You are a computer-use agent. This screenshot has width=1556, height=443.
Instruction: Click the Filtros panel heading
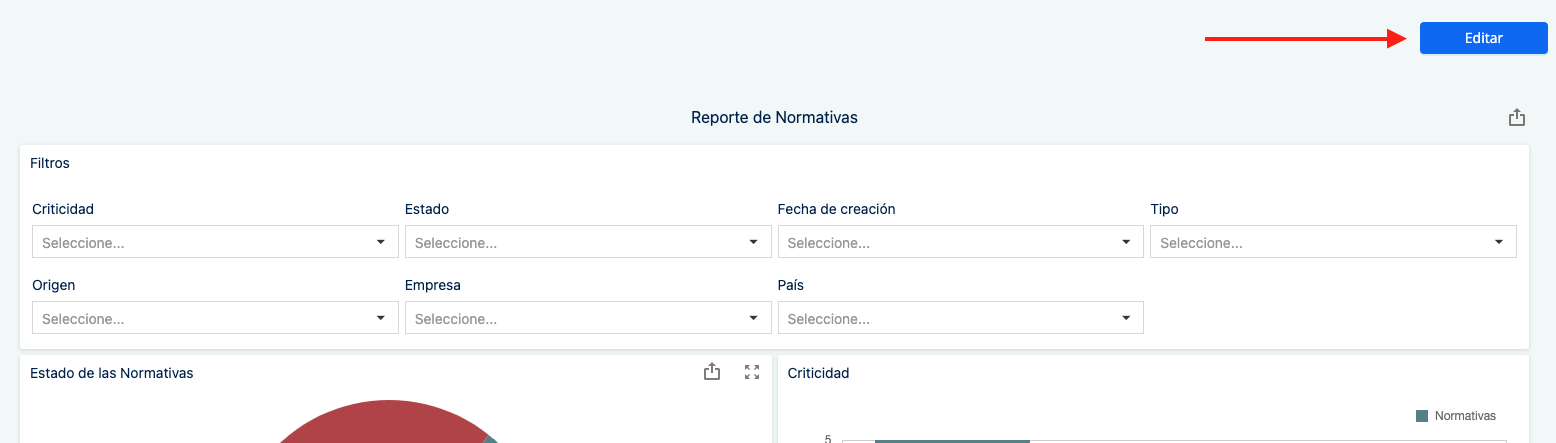click(50, 163)
